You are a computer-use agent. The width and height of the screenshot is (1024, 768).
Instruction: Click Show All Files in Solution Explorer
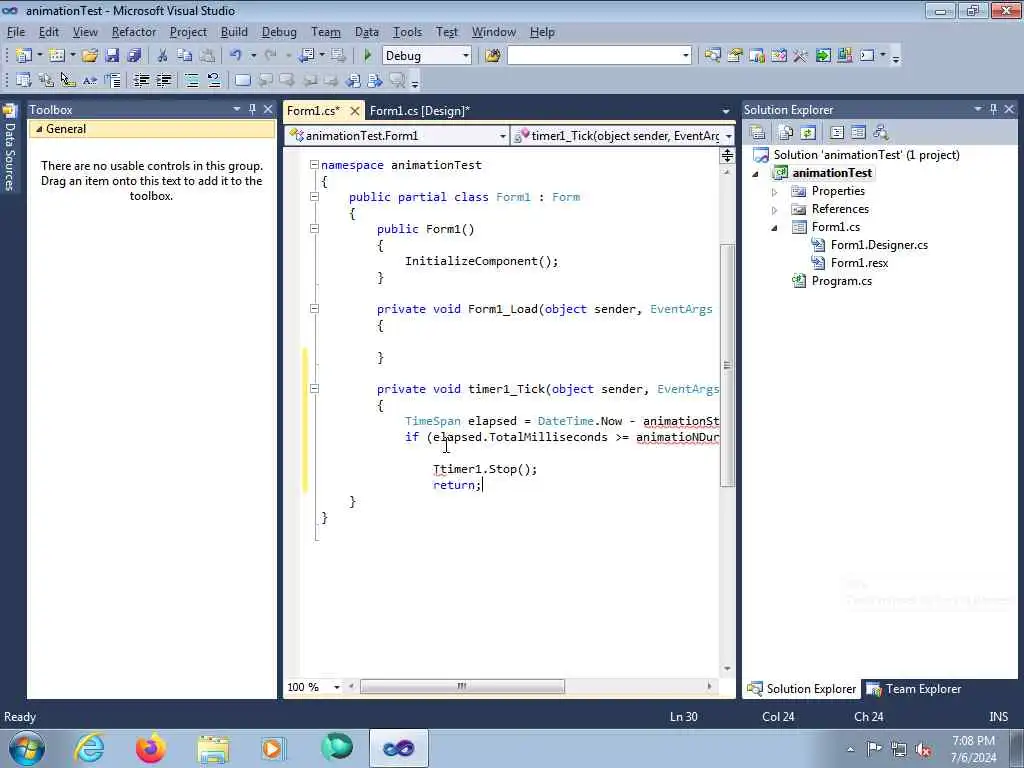786,133
